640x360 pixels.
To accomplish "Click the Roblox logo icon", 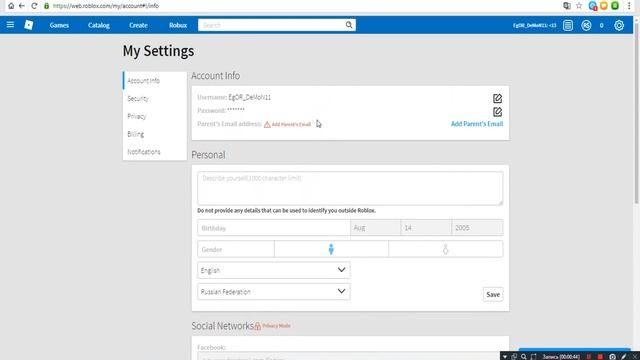I will 29,25.
